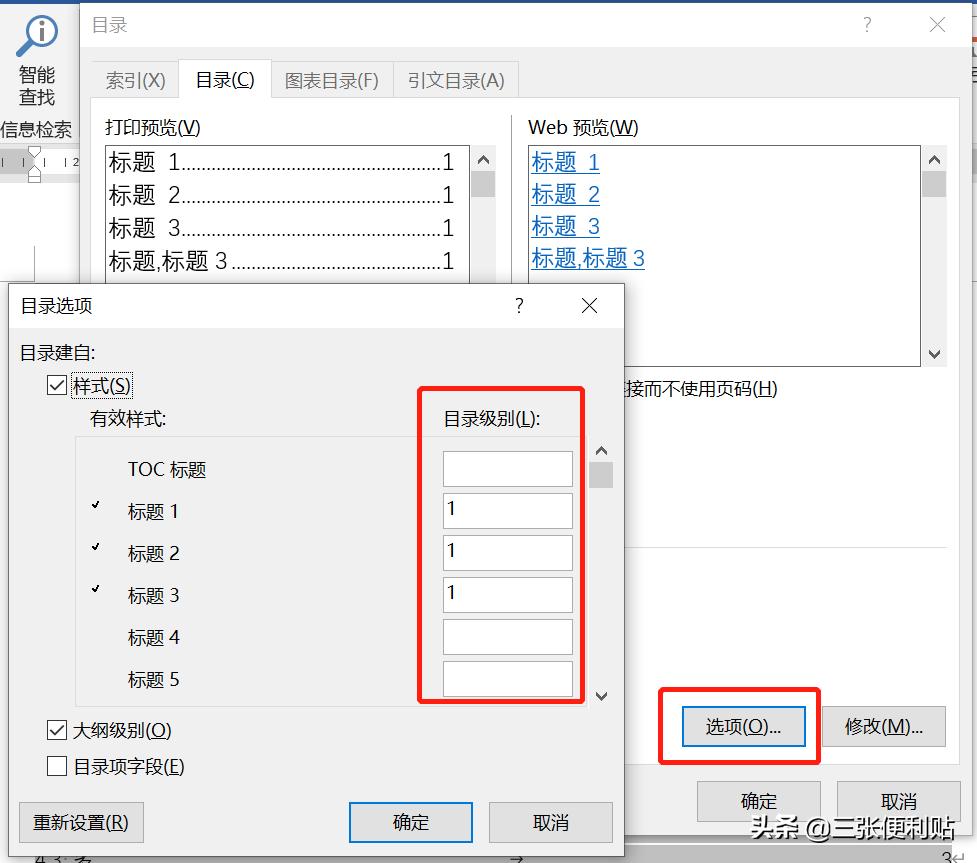Uncheck the 样式(S) checkbox
Screen dimensions: 977x863
click(x=57, y=384)
